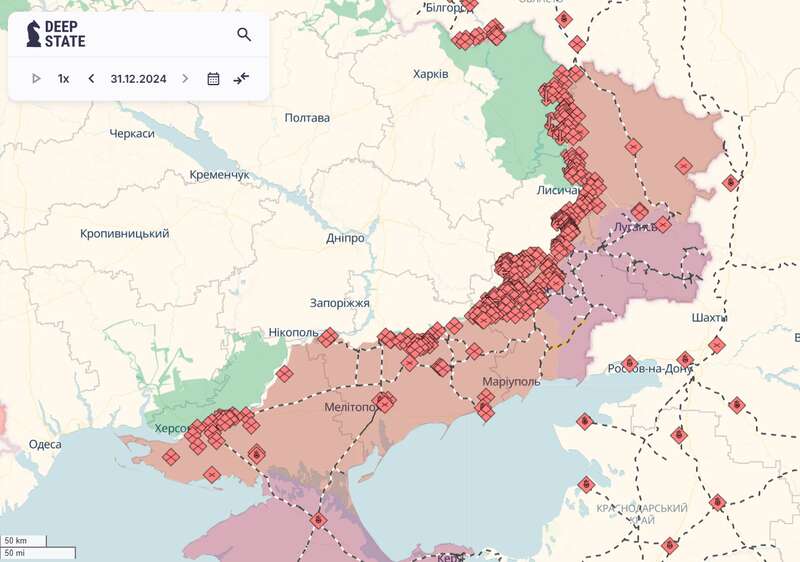This screenshot has height=562, width=800.
Task: Start timeline playback with play button
Action: pyautogui.click(x=36, y=78)
